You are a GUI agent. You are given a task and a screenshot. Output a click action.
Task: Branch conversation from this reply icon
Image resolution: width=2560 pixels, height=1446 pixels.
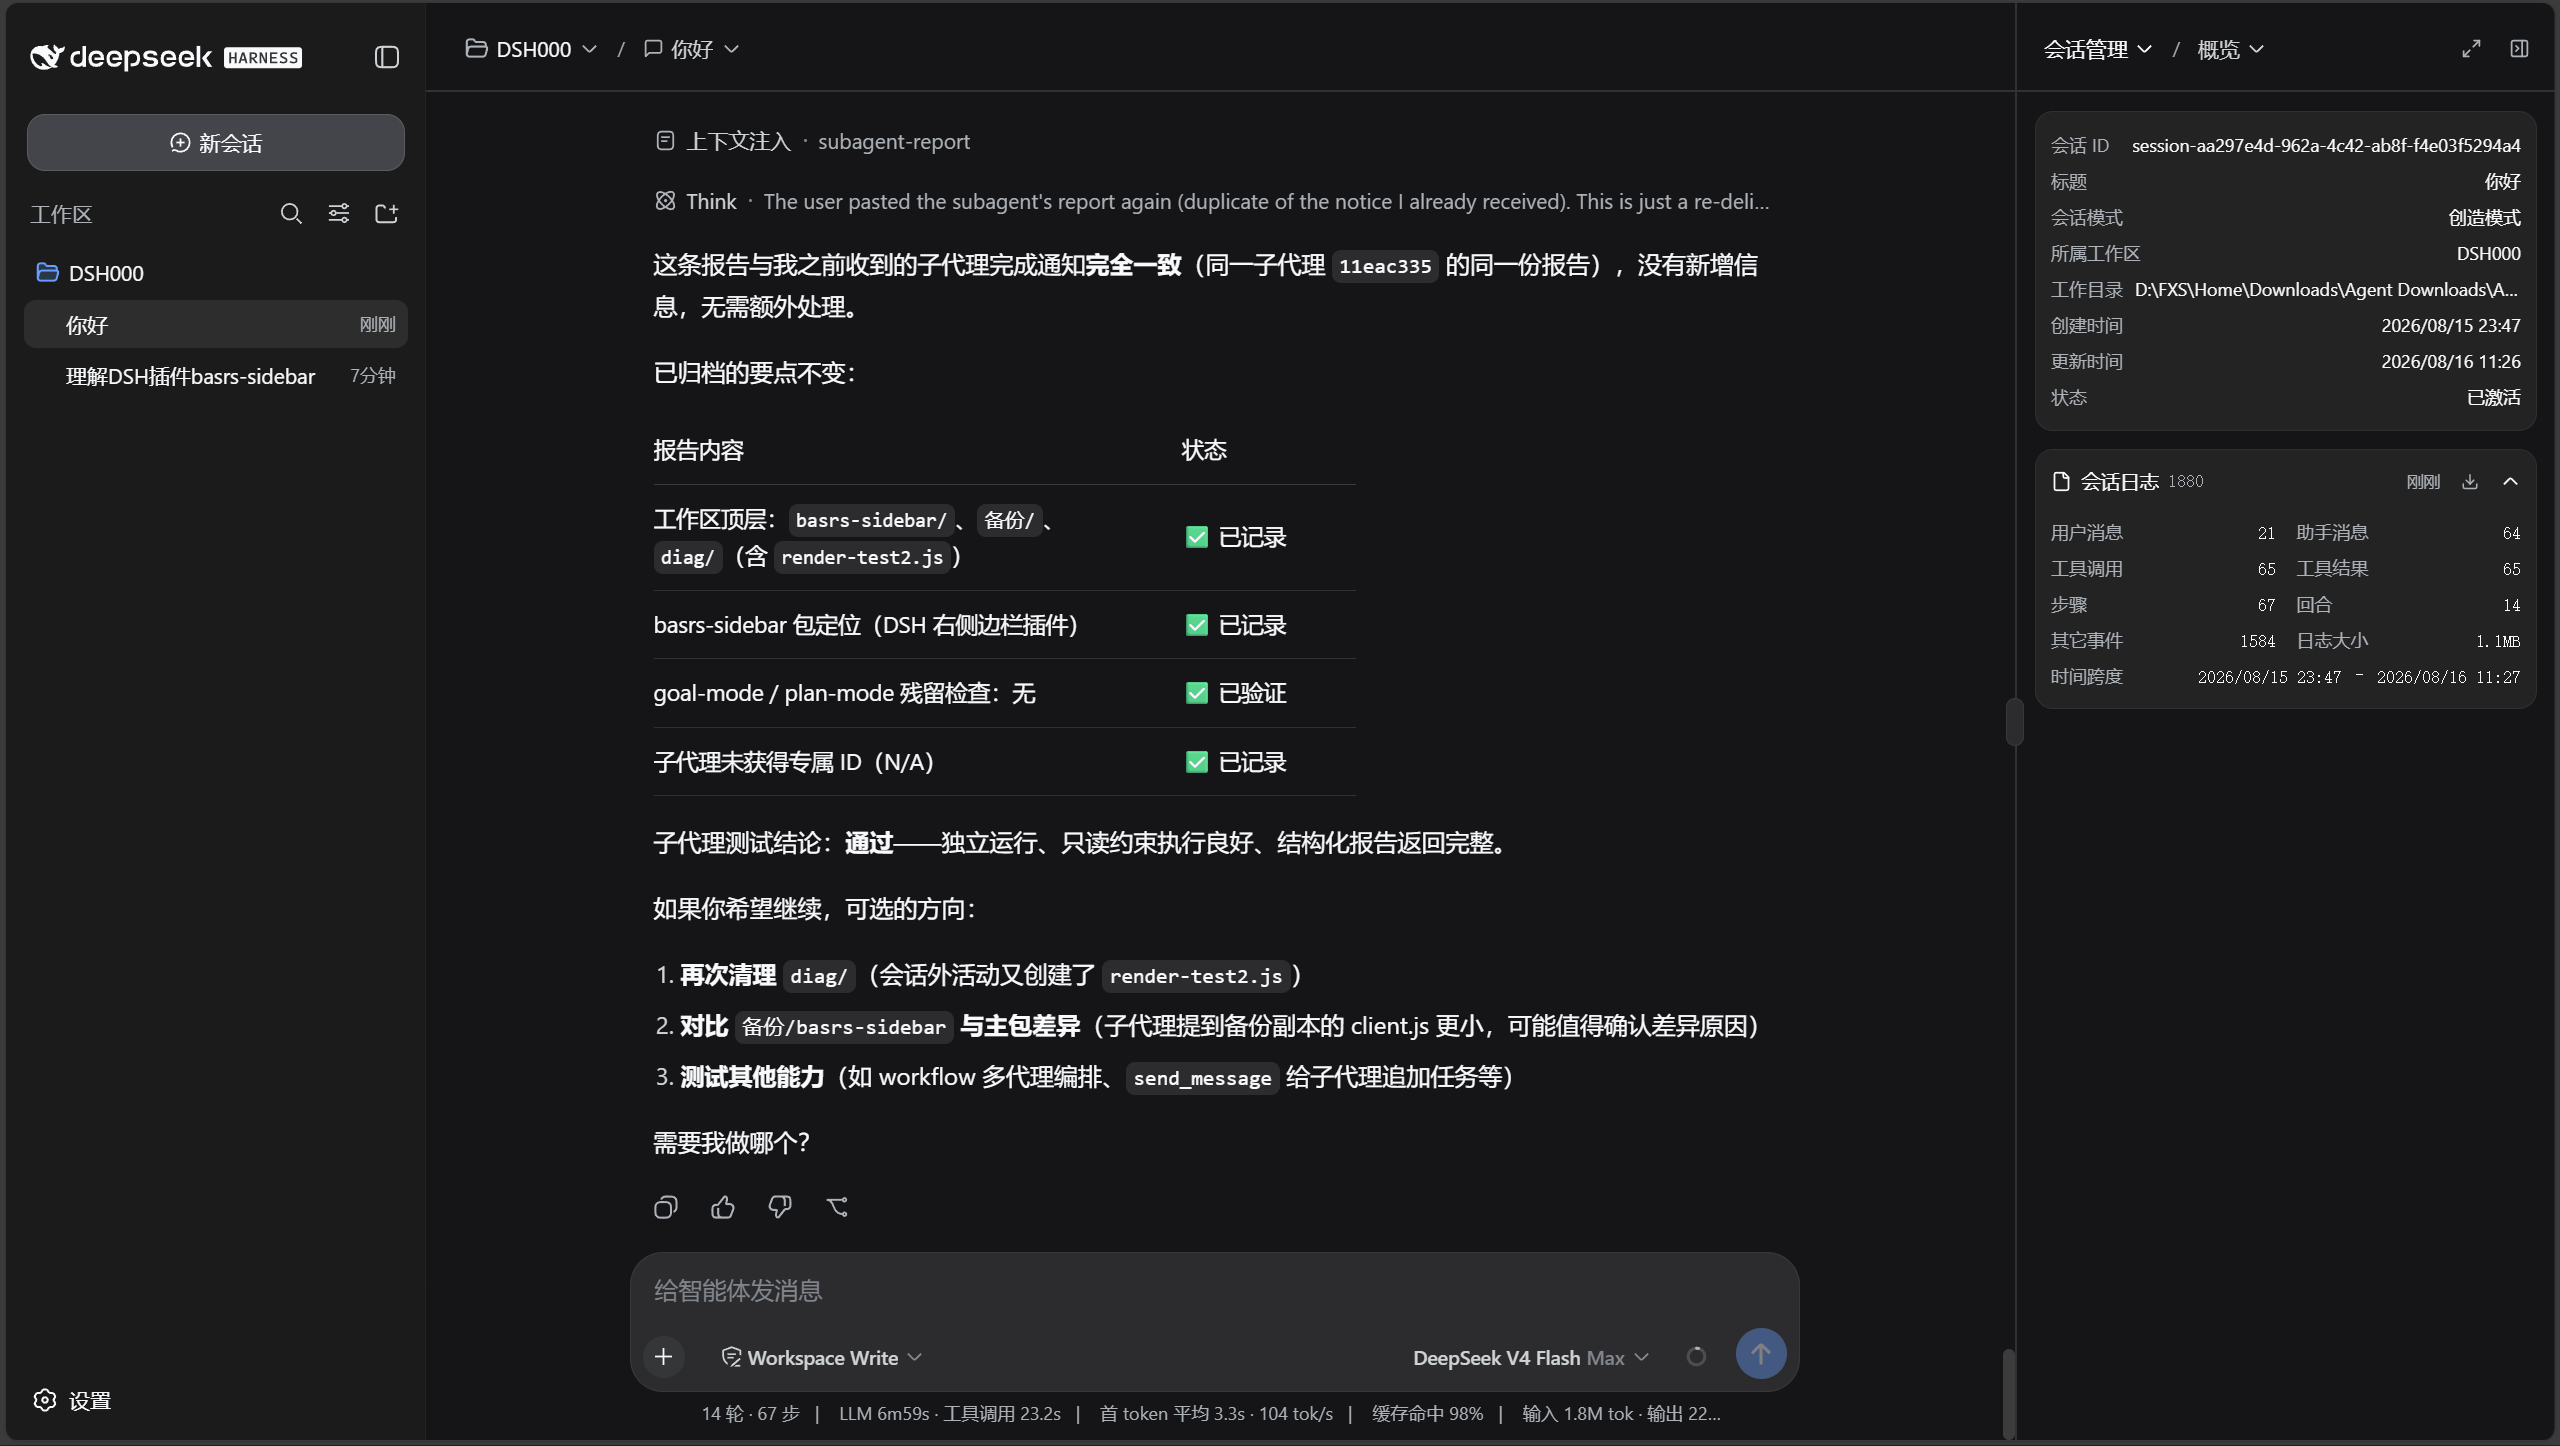[x=837, y=1207]
